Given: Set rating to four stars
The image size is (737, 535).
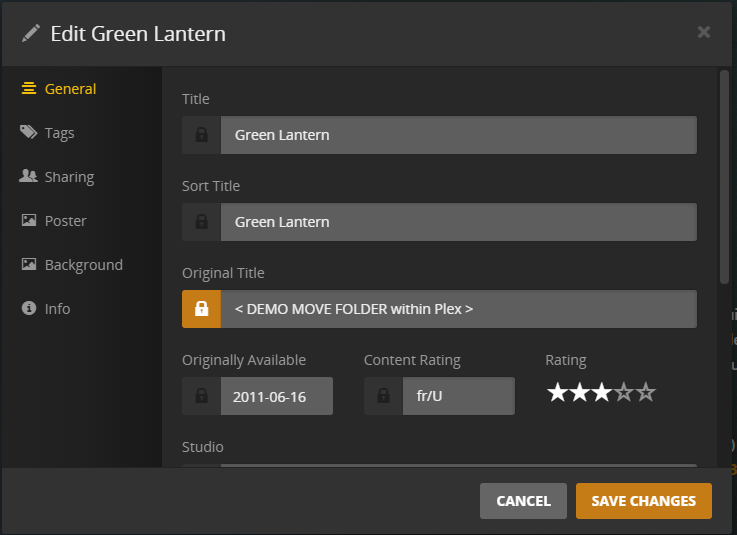Looking at the screenshot, I should [624, 392].
